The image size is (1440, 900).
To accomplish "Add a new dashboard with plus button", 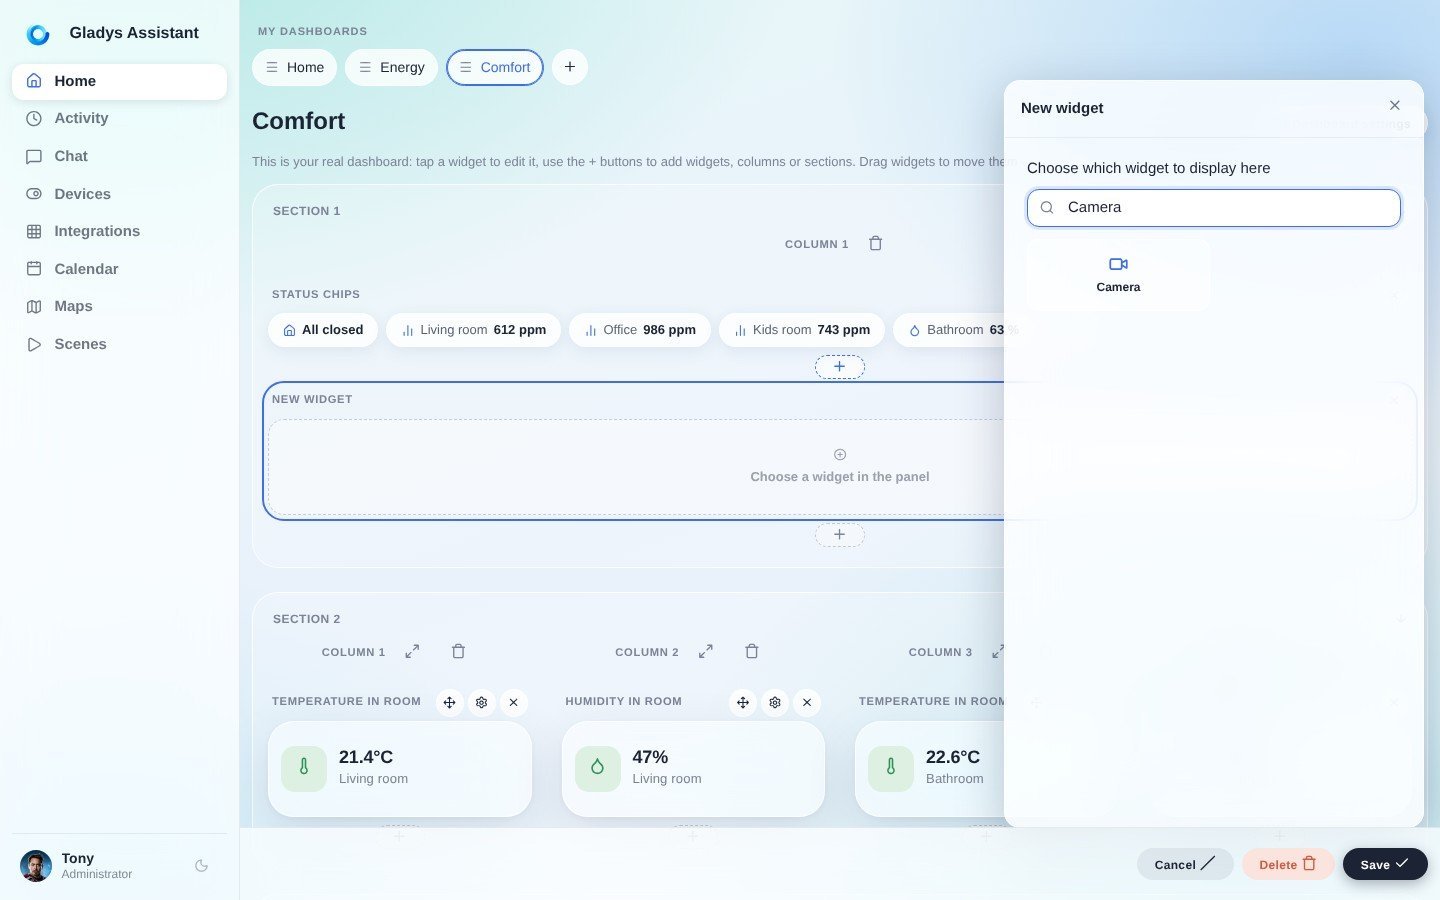I will [x=570, y=67].
